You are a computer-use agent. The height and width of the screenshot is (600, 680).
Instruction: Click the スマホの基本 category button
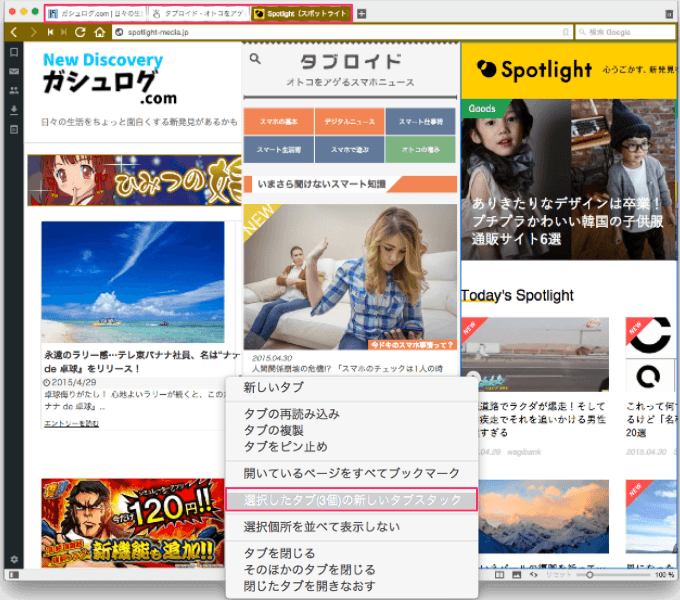(x=278, y=121)
